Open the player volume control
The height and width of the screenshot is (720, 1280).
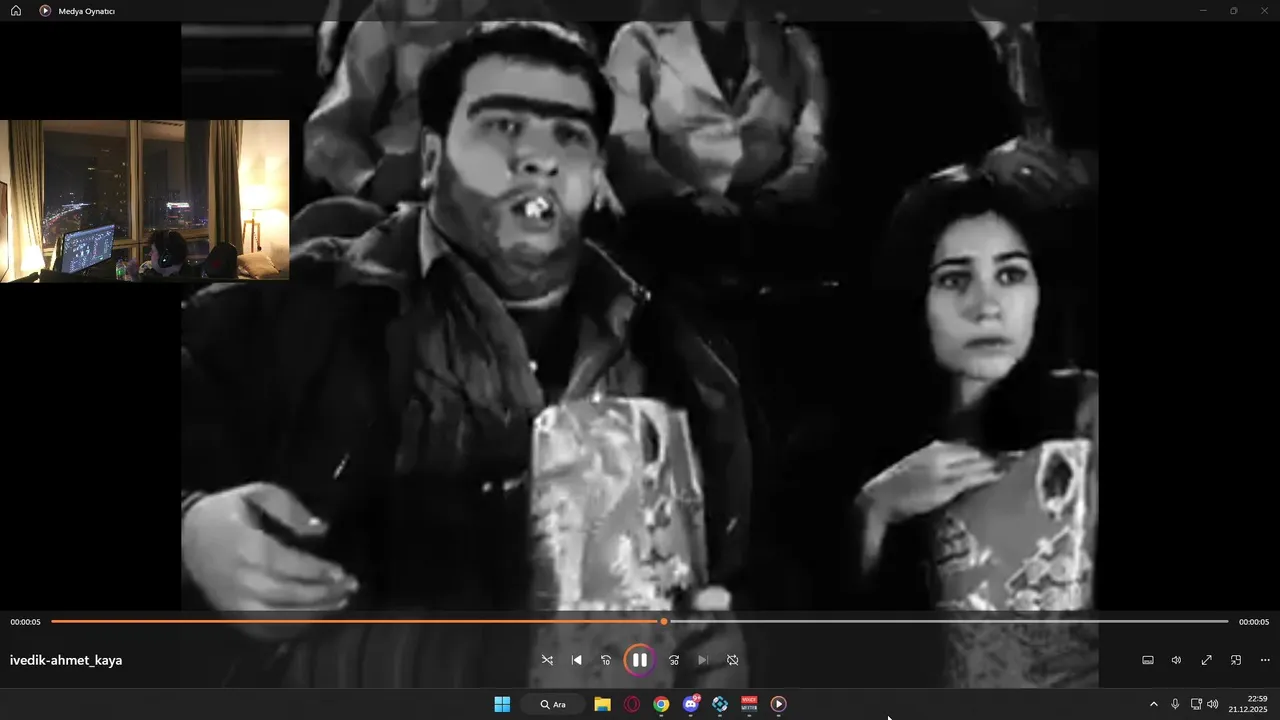(x=1177, y=660)
